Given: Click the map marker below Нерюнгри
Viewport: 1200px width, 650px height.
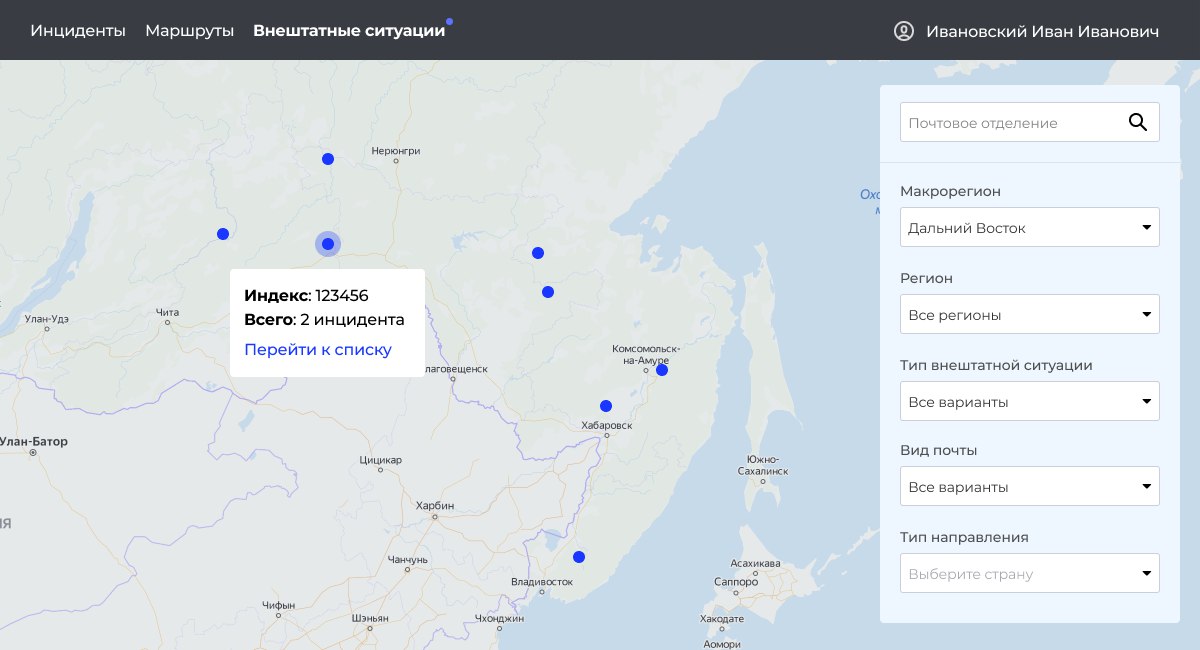Looking at the screenshot, I should coord(327,159).
